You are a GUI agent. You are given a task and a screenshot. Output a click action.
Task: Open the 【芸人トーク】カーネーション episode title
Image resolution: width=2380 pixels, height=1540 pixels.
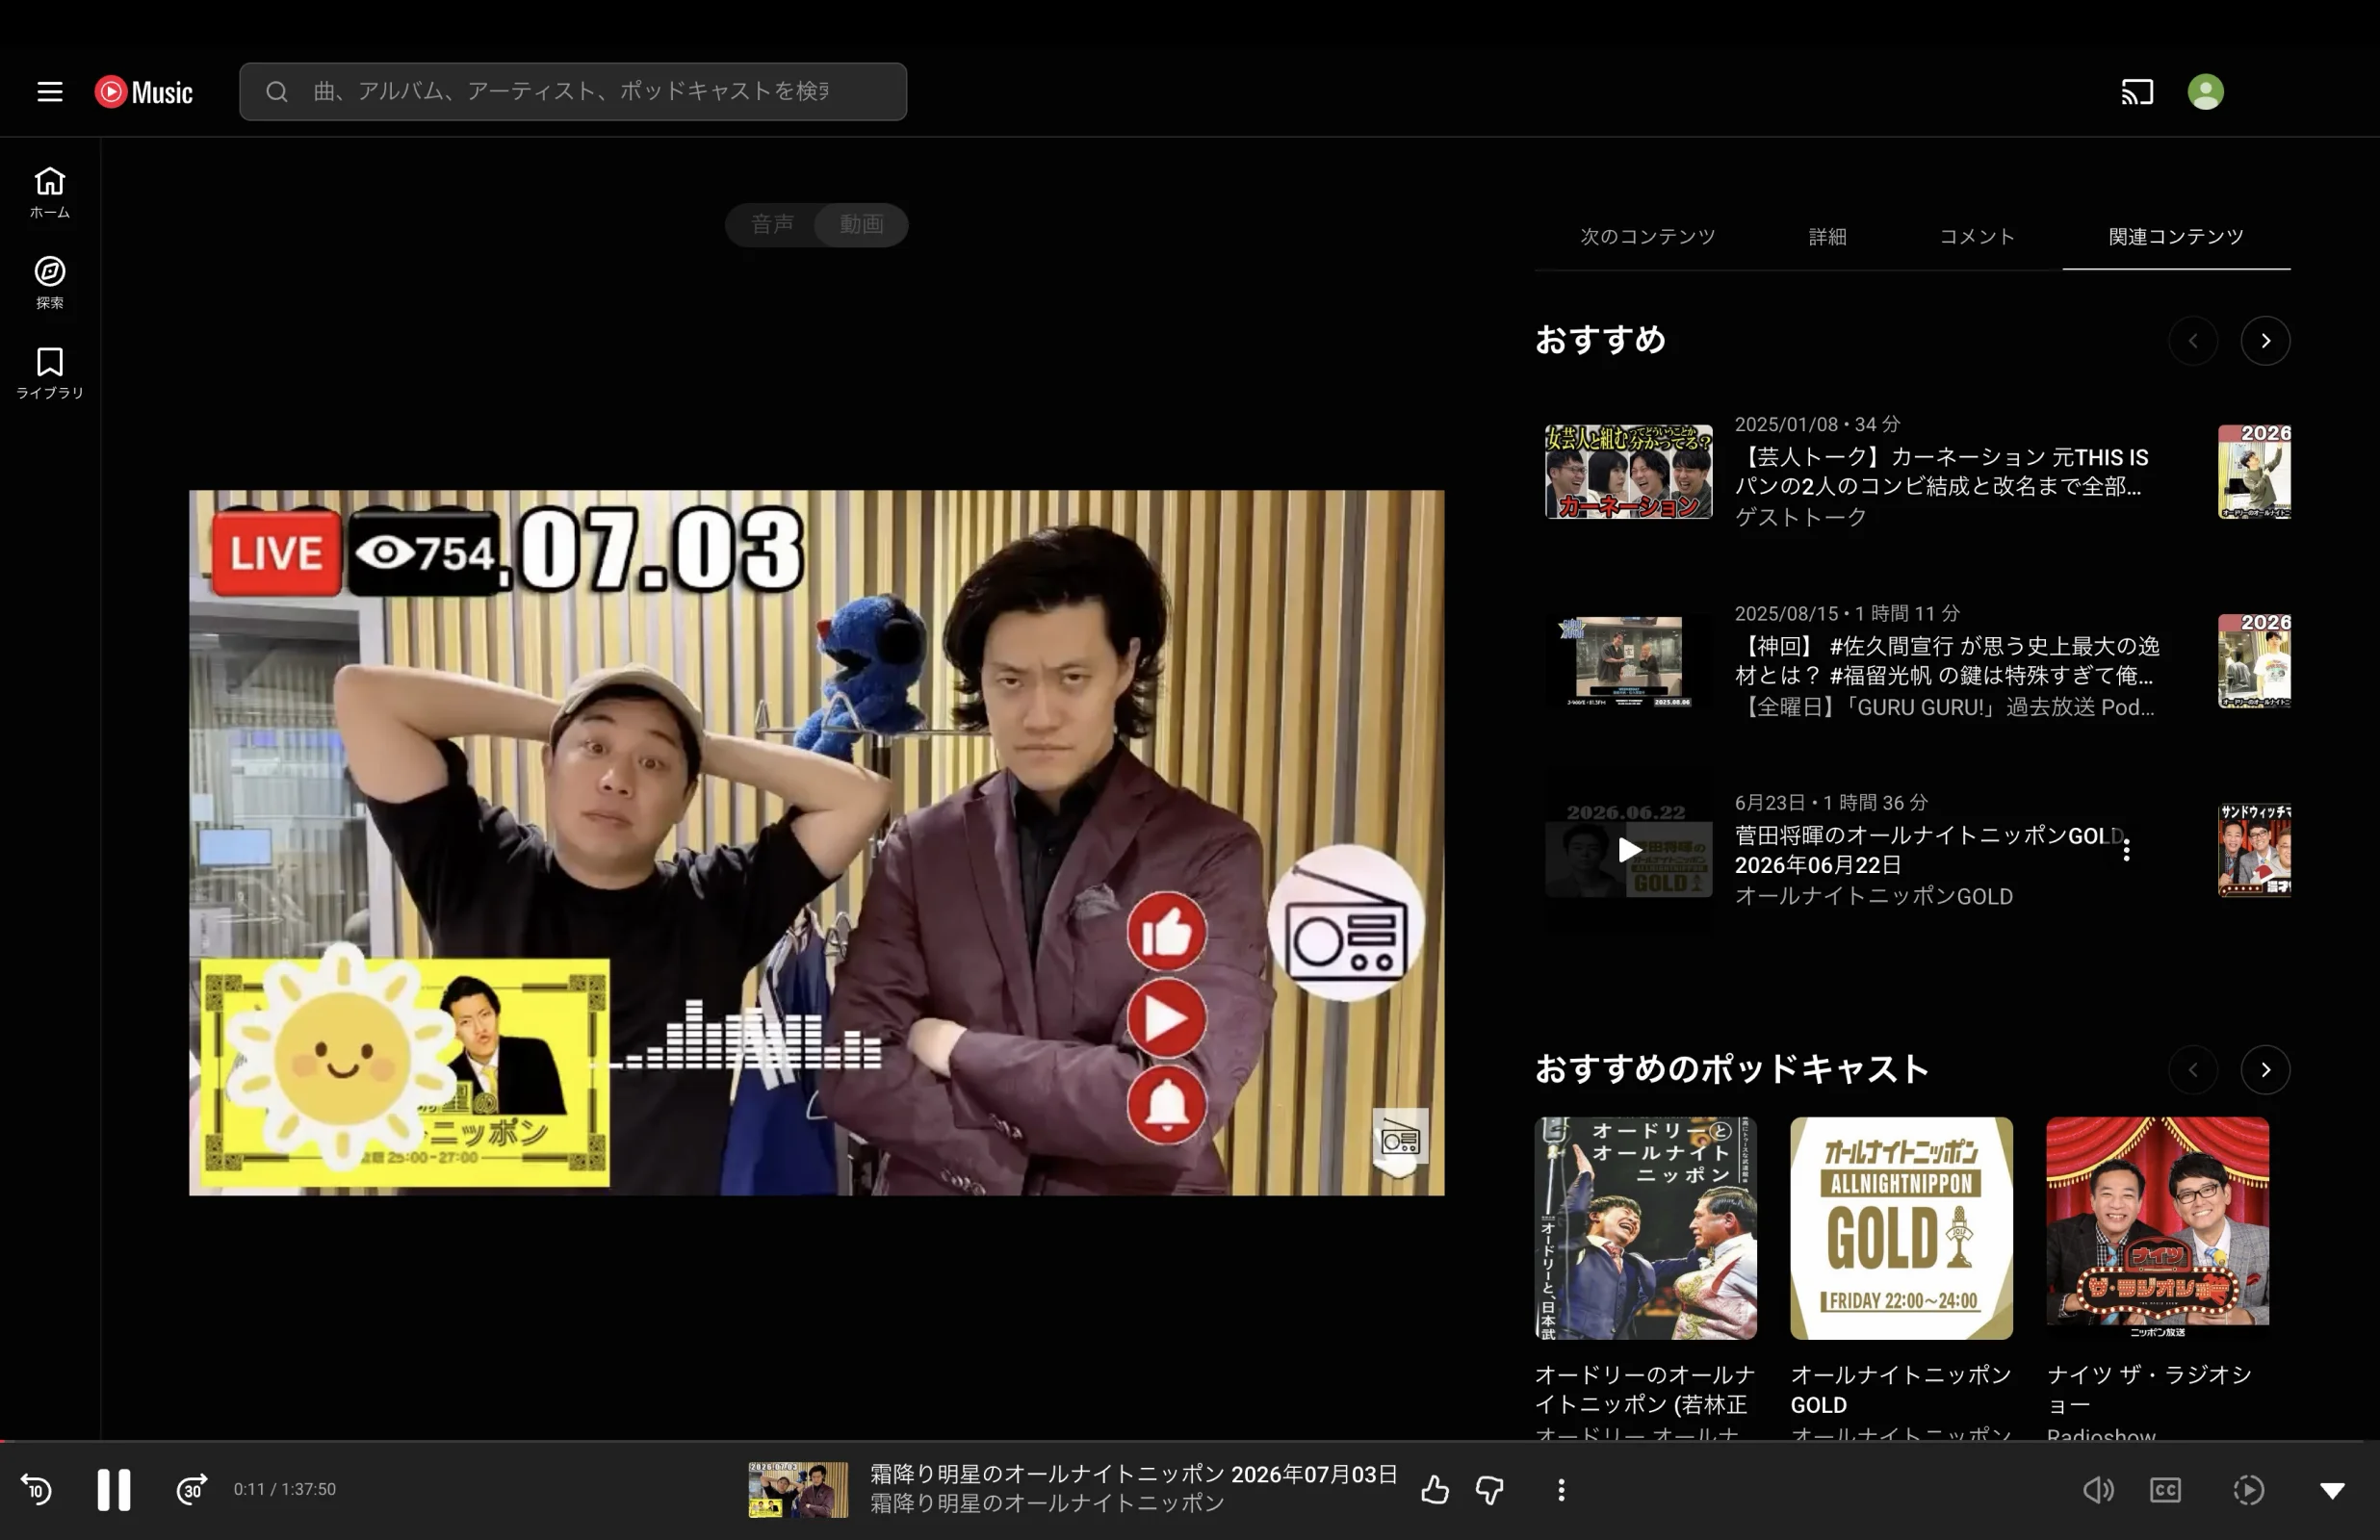tap(1941, 471)
